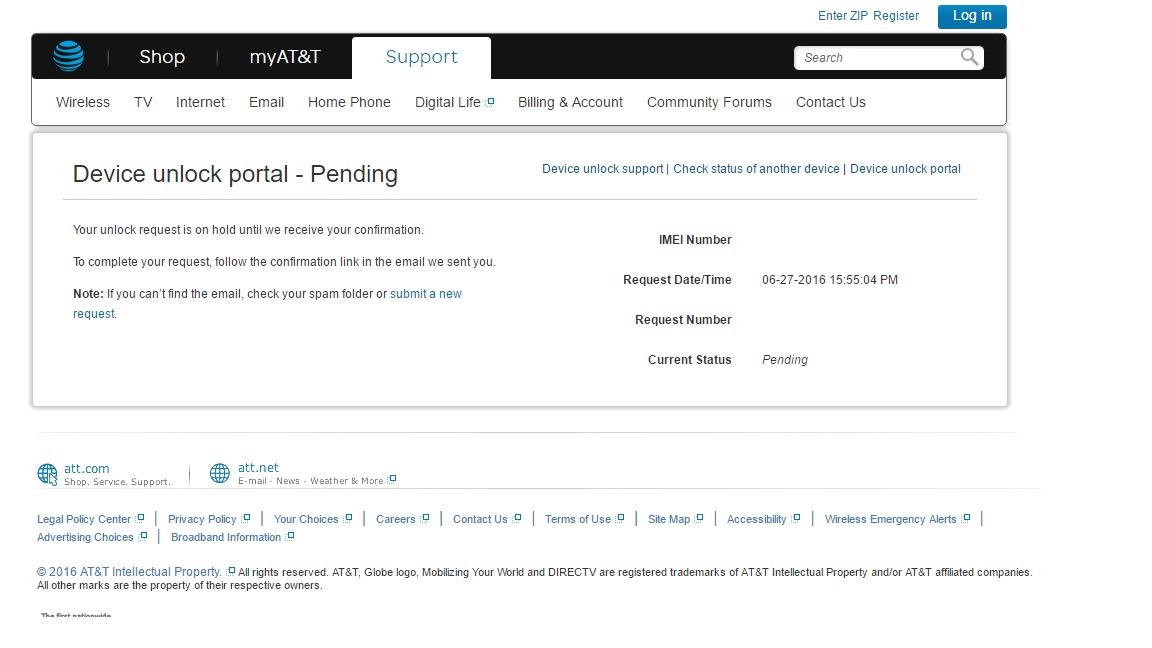This screenshot has height=648, width=1152.
Task: Open the Shop tab
Action: (162, 57)
